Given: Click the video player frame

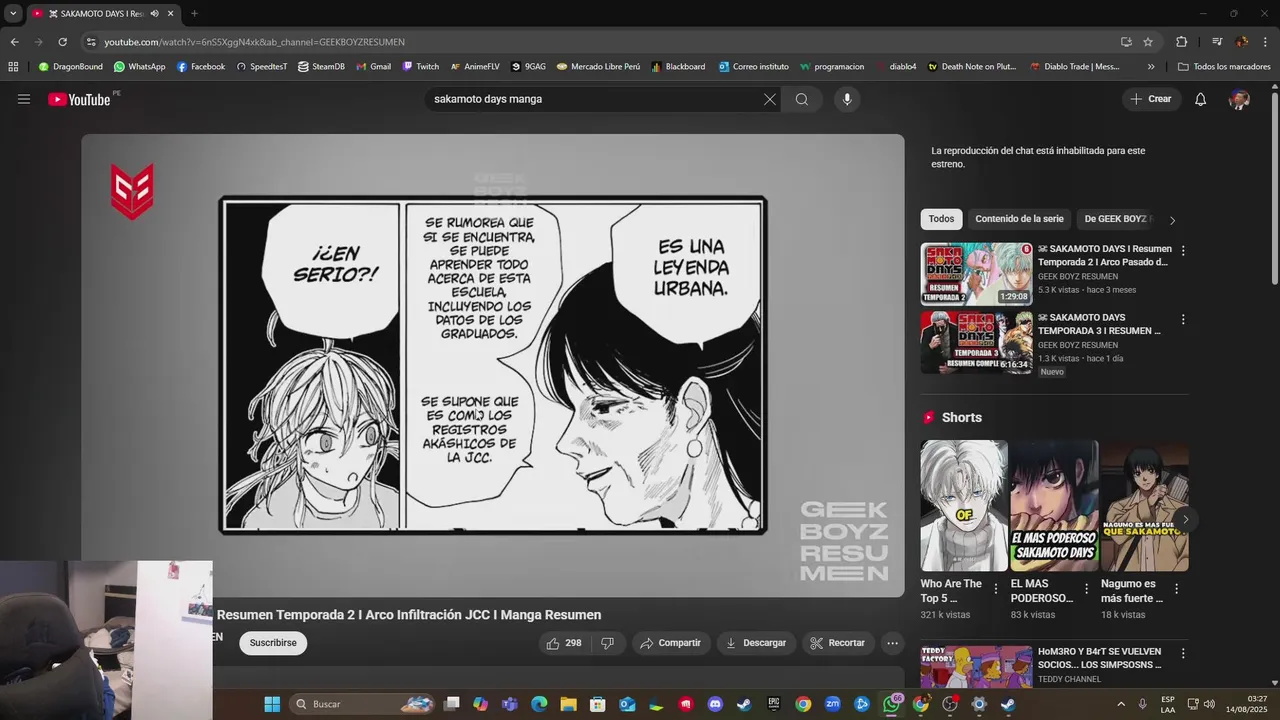Looking at the screenshot, I should click(493, 365).
